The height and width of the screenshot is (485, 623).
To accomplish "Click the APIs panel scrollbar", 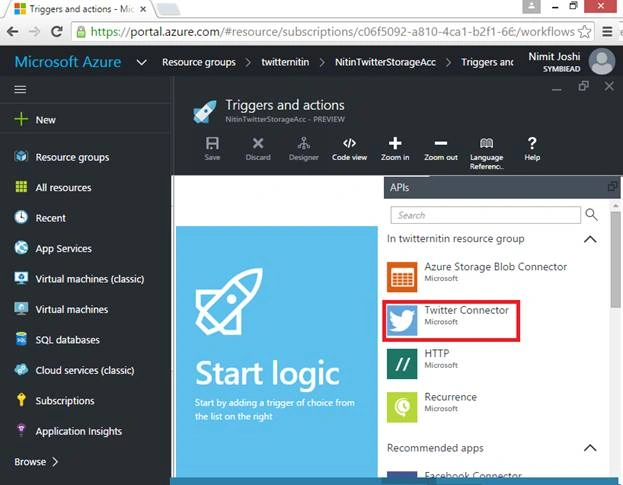I will [615, 260].
